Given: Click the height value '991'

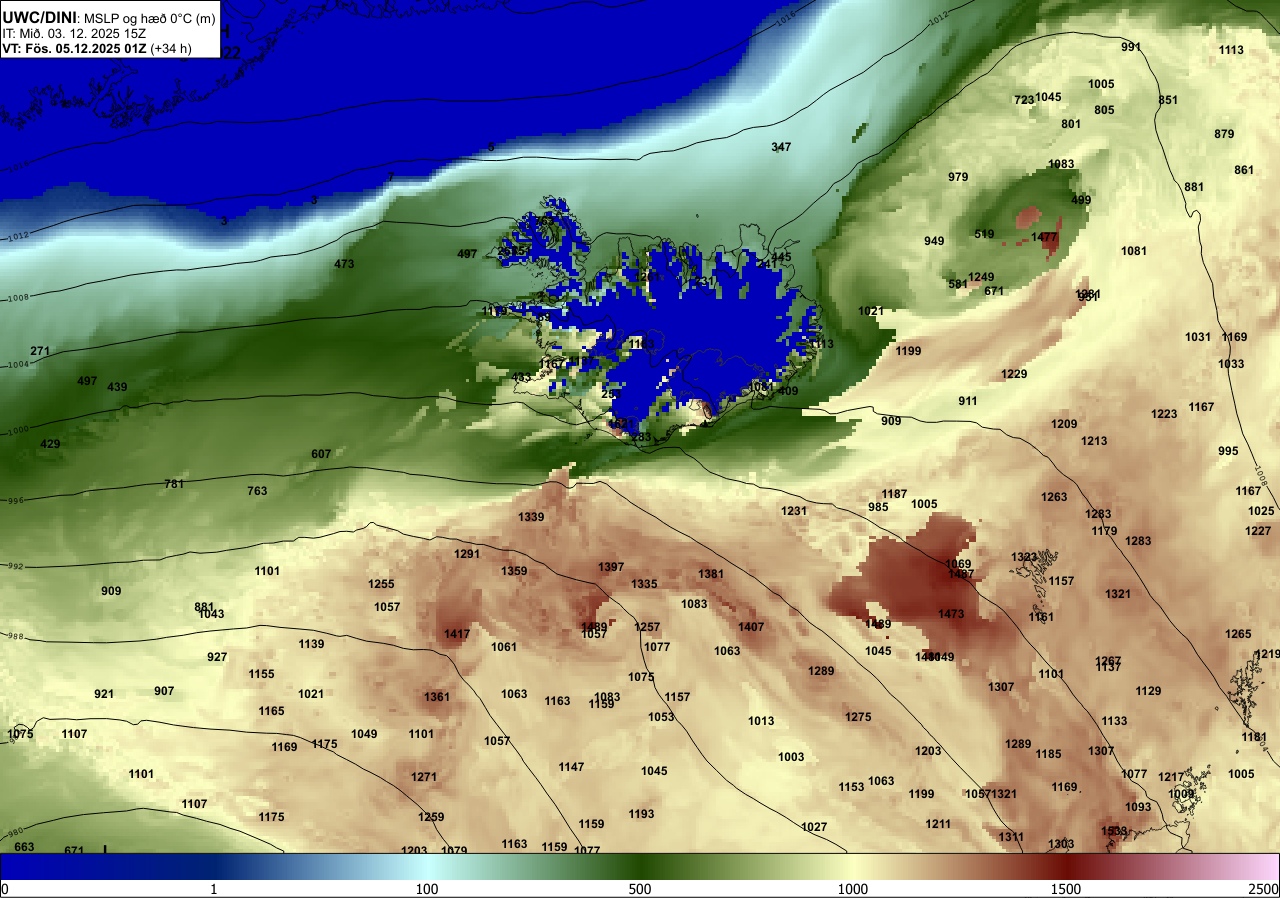Looking at the screenshot, I should coord(1131,47).
